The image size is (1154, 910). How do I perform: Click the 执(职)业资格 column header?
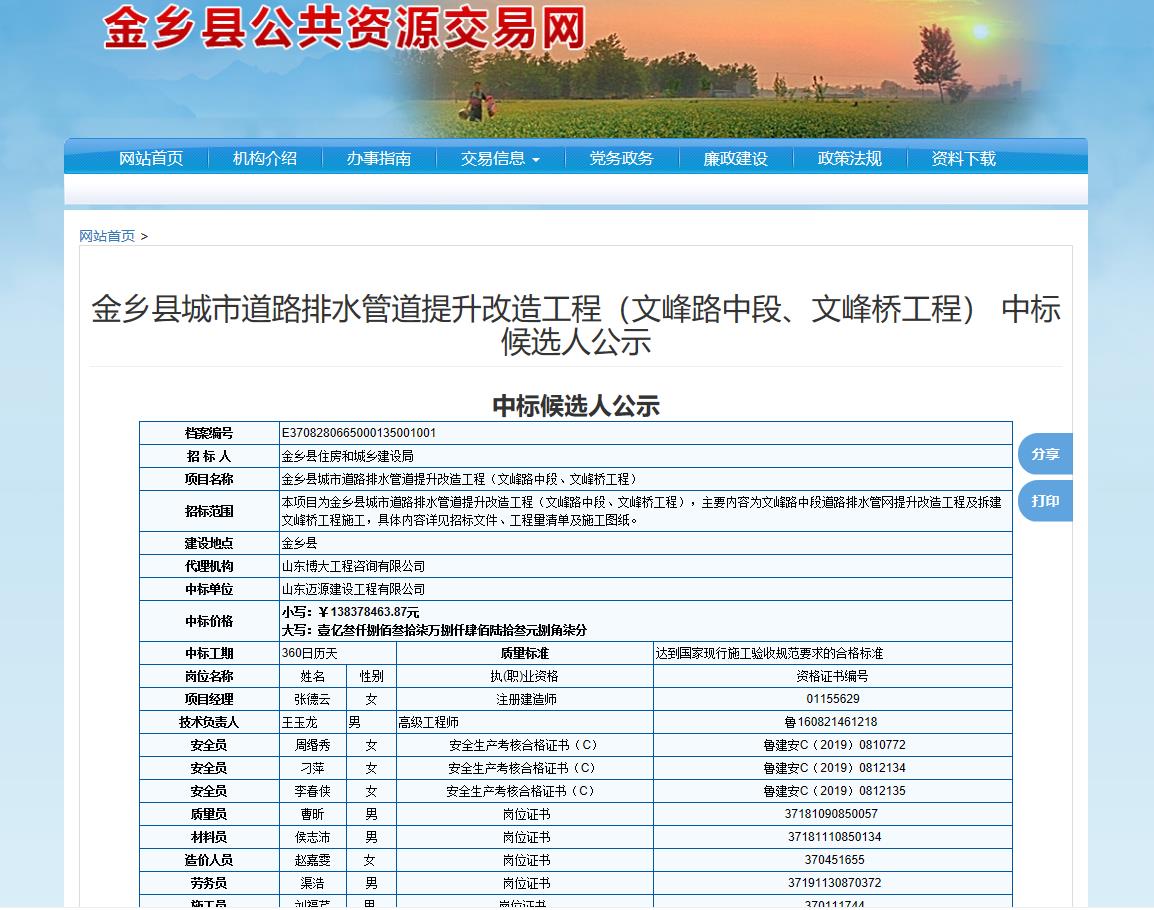[525, 676]
